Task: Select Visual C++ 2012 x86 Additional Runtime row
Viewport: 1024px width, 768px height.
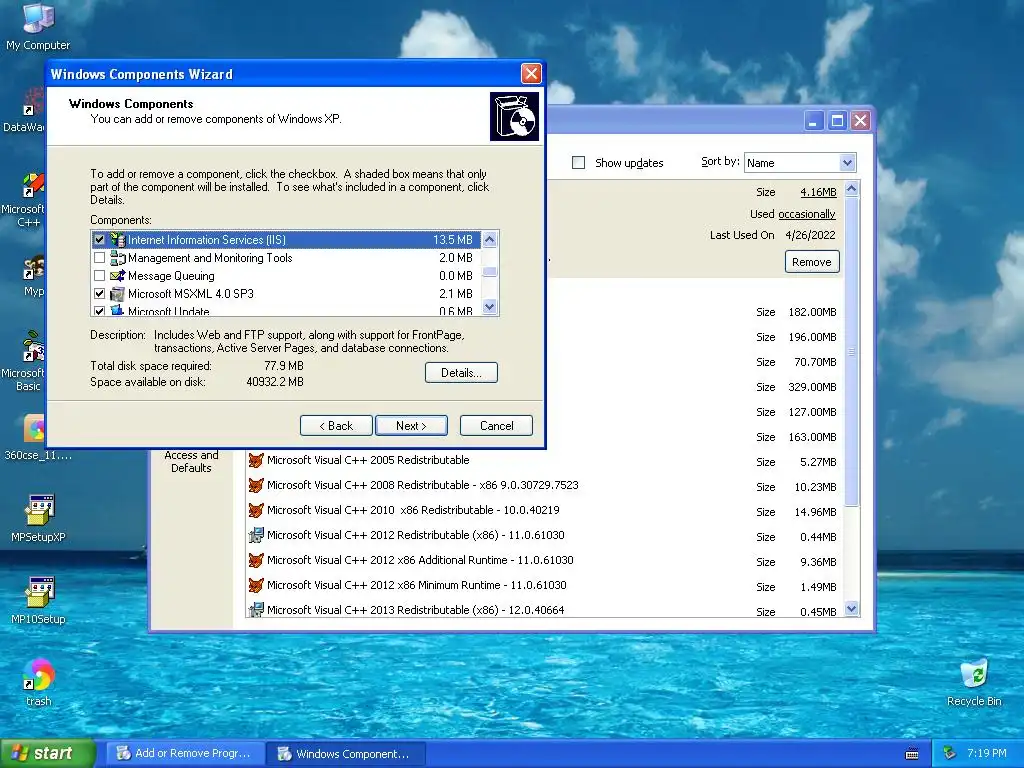Action: 544,561
